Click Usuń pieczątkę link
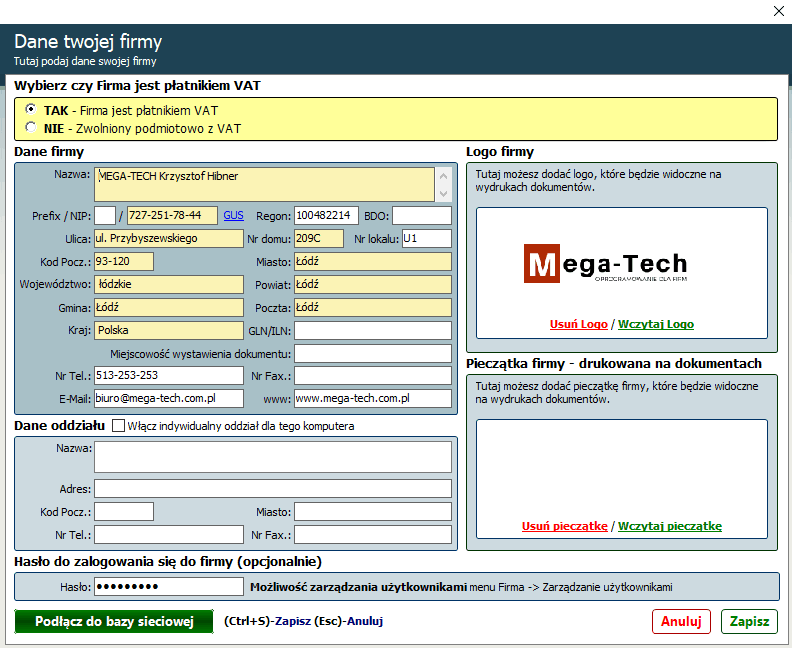The width and height of the screenshot is (792, 648). 565,526
